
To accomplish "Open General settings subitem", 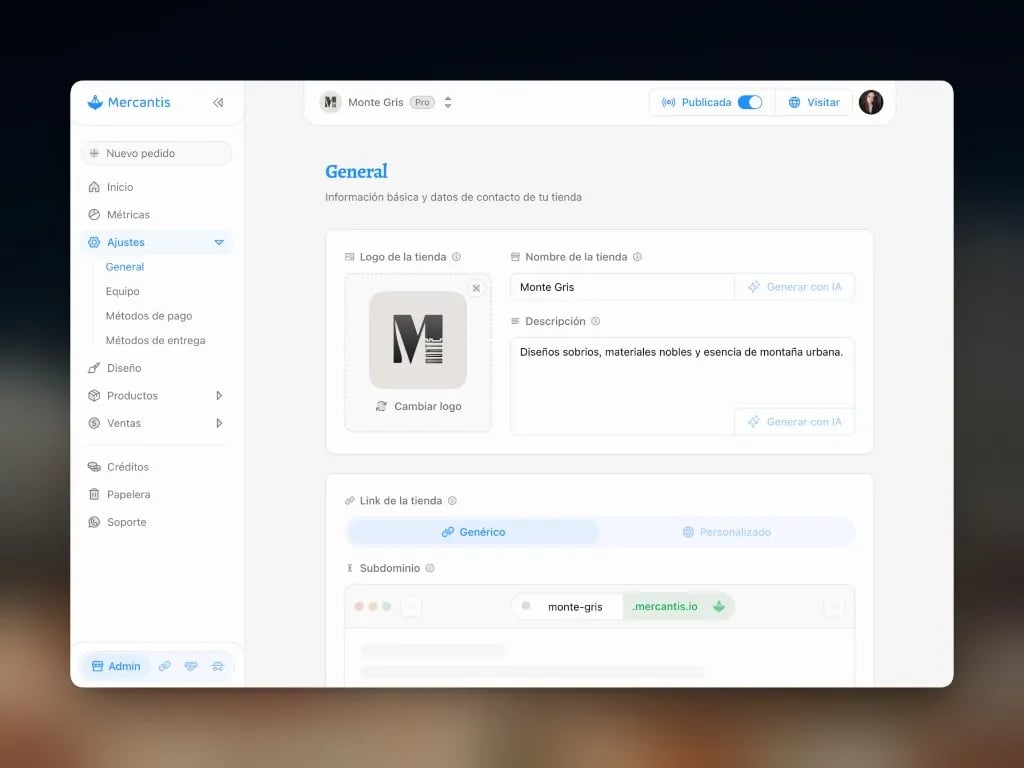I will point(125,266).
